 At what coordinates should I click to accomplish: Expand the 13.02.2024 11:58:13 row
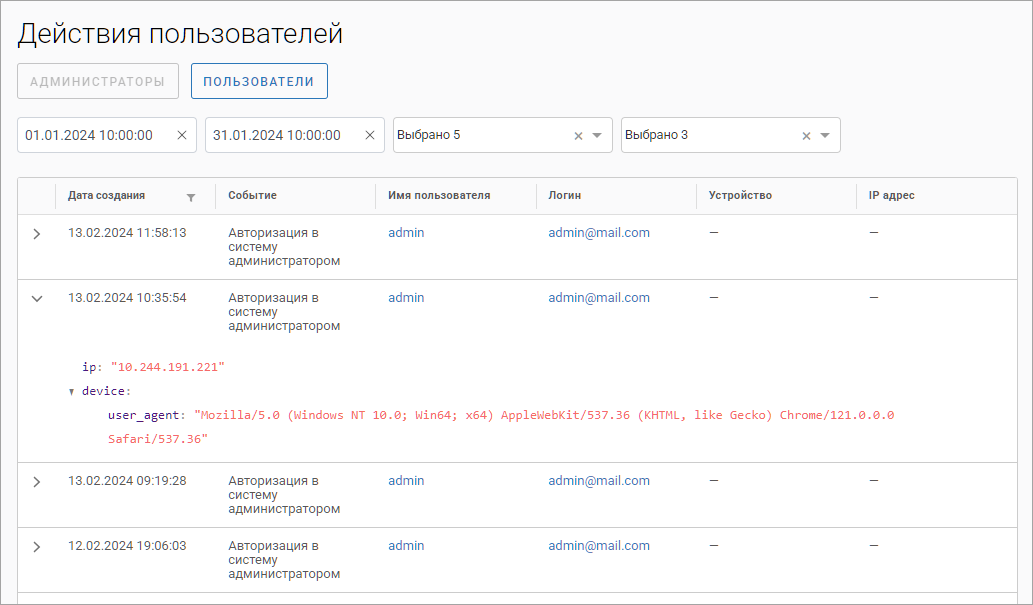(x=37, y=234)
